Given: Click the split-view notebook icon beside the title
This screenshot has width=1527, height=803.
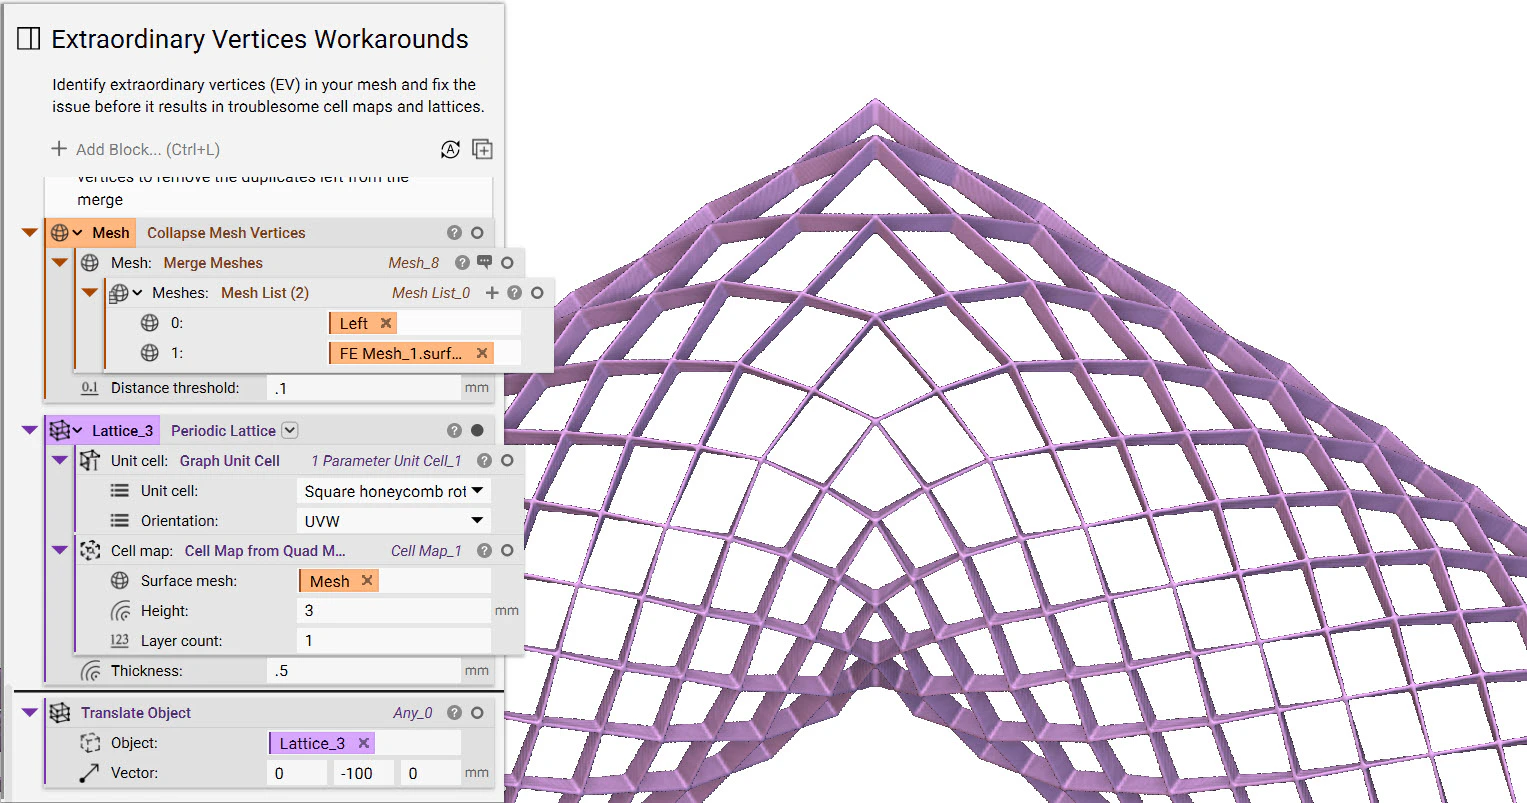Looking at the screenshot, I should point(28,38).
